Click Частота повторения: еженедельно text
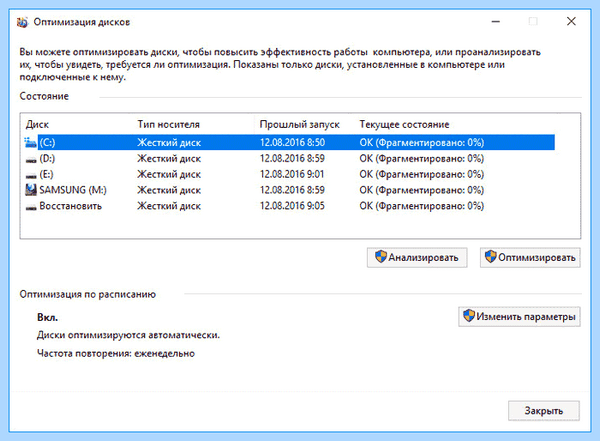 pyautogui.click(x=116, y=353)
